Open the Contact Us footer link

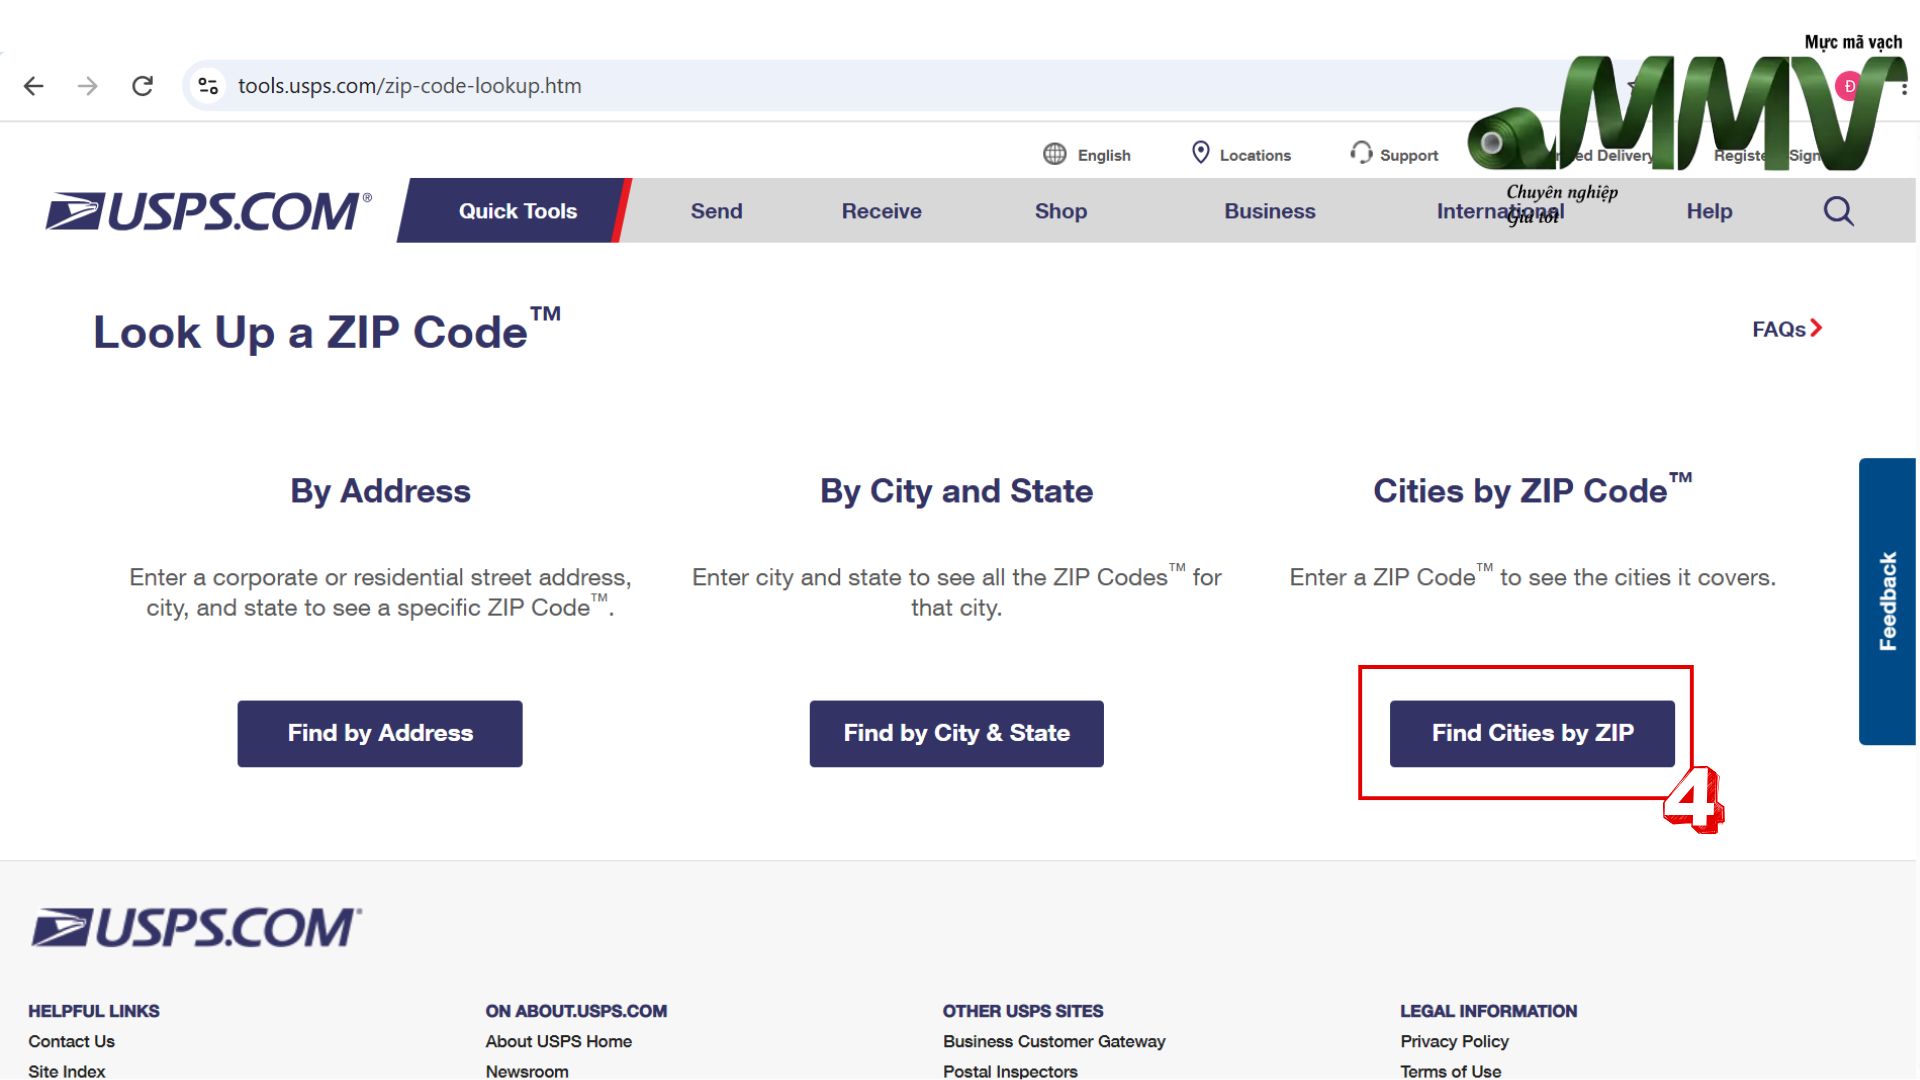[x=71, y=1041]
